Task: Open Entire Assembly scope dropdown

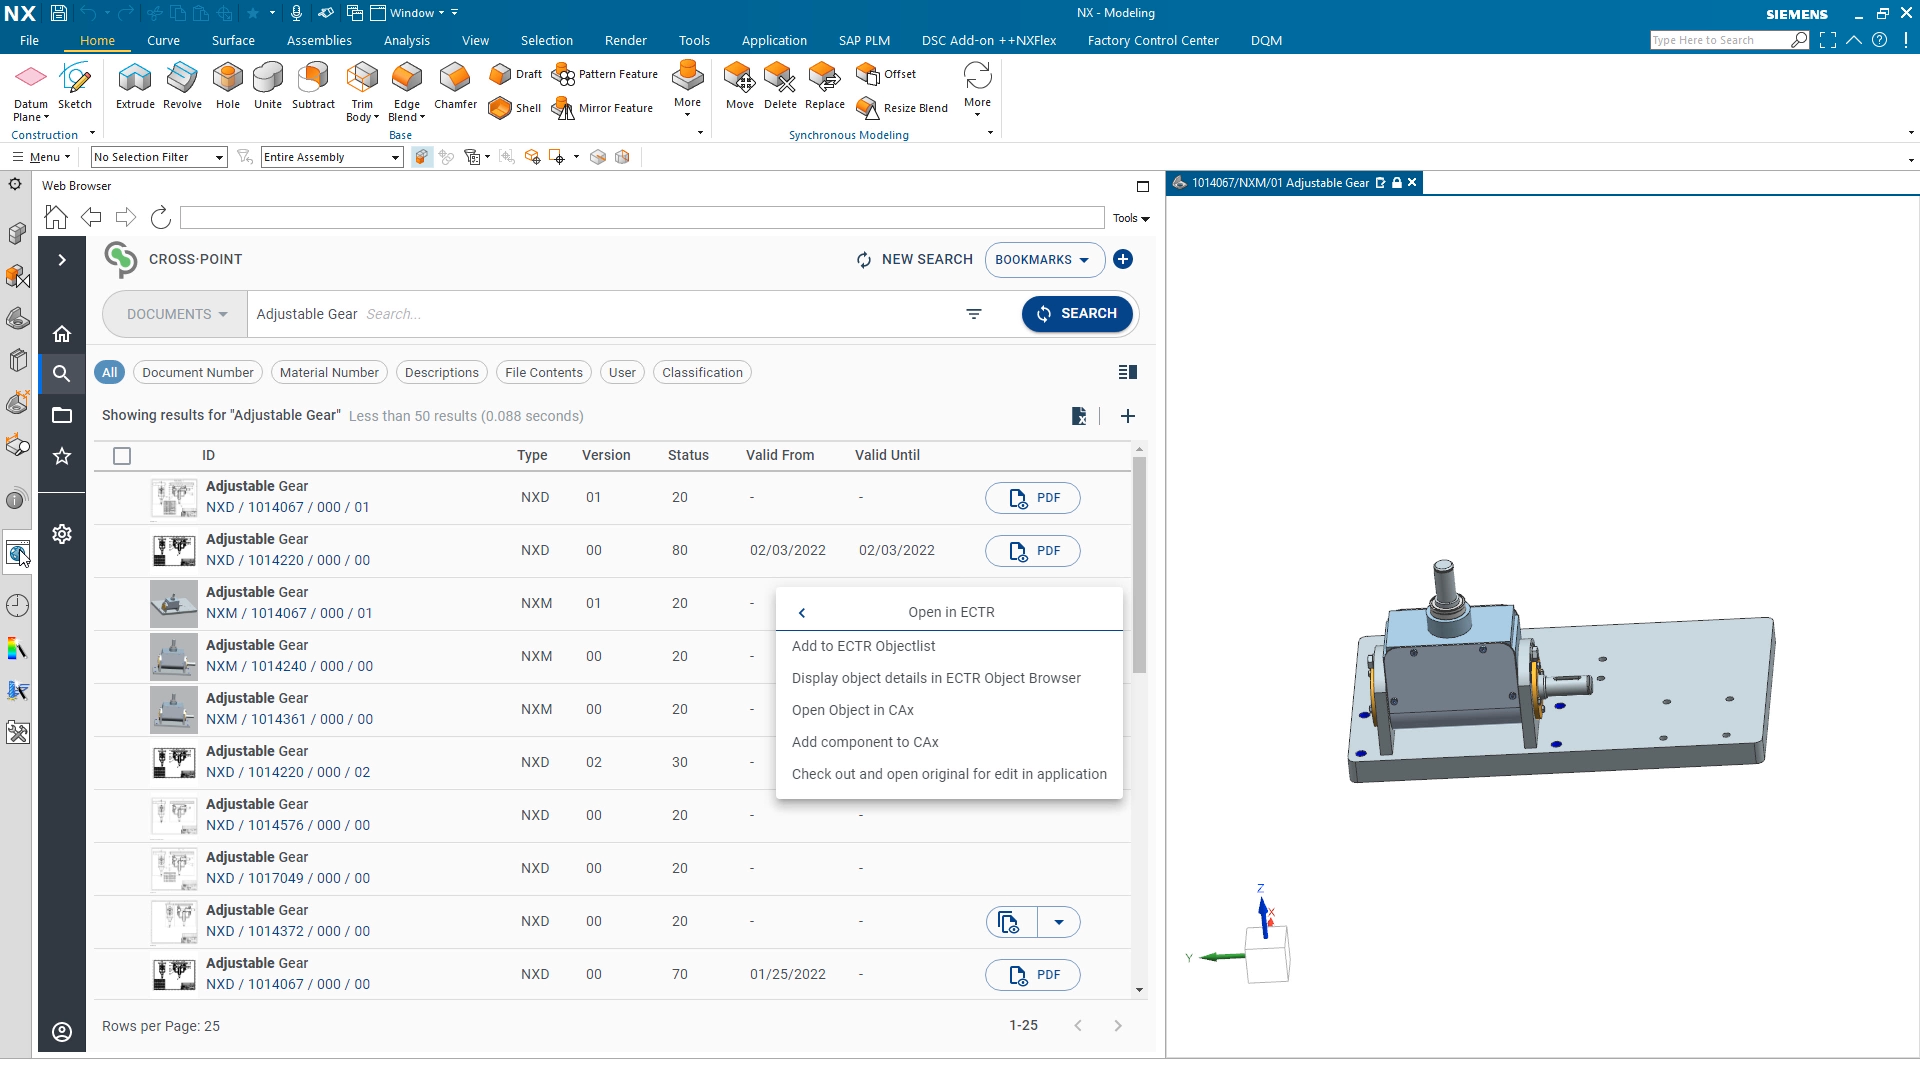Action: pyautogui.click(x=332, y=157)
